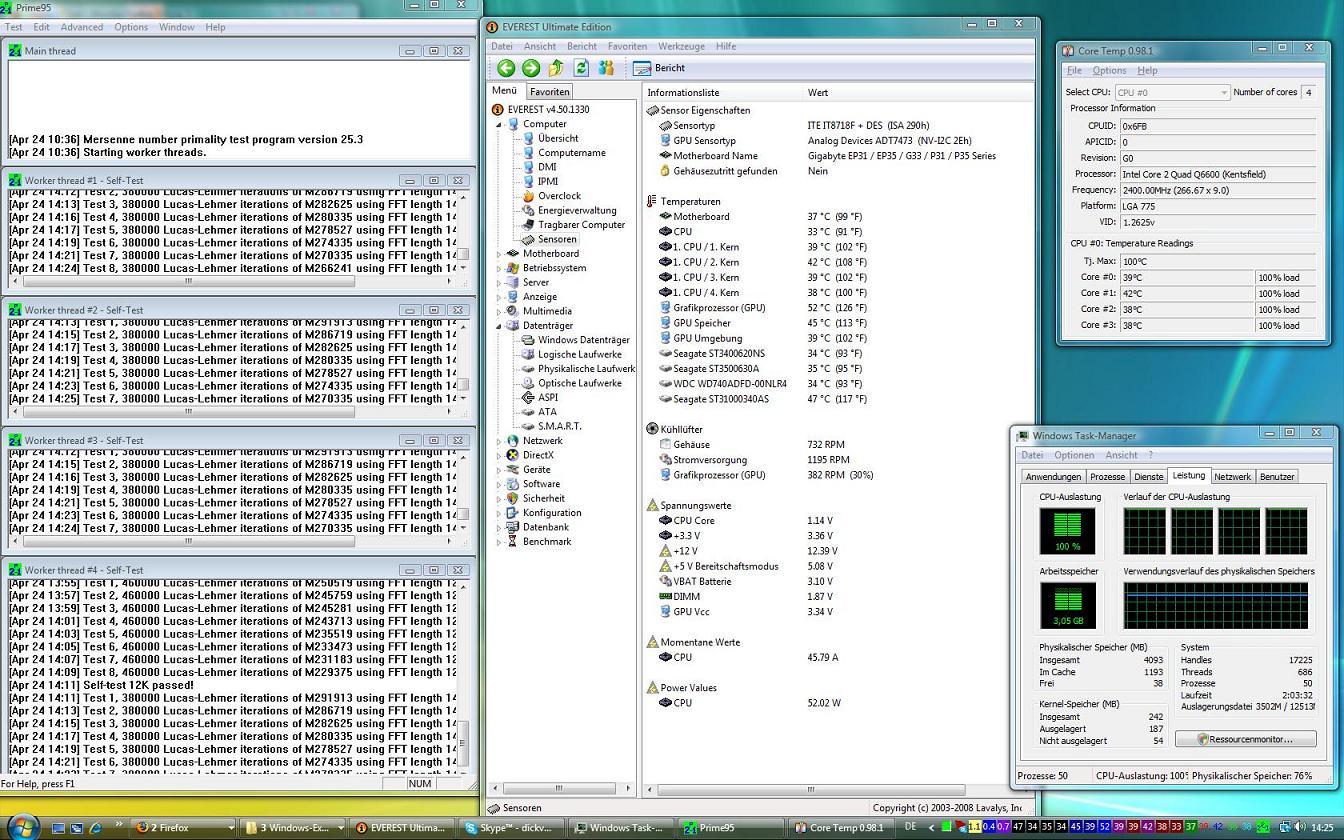Expand Netzwerk tree node
Image resolution: width=1344 pixels, height=840 pixels.
(x=499, y=441)
